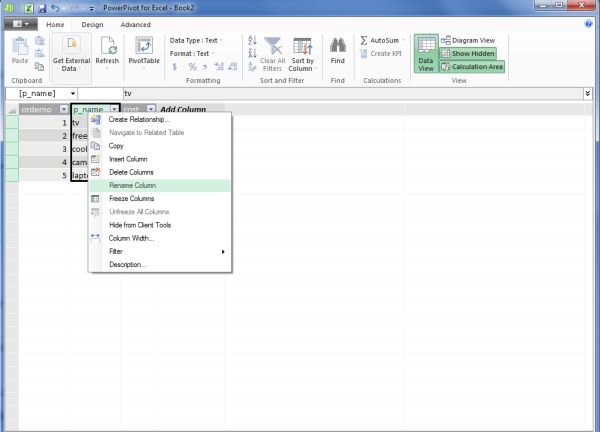600x432 pixels.
Task: Select row 1 via its row selector
Action: 12,122
